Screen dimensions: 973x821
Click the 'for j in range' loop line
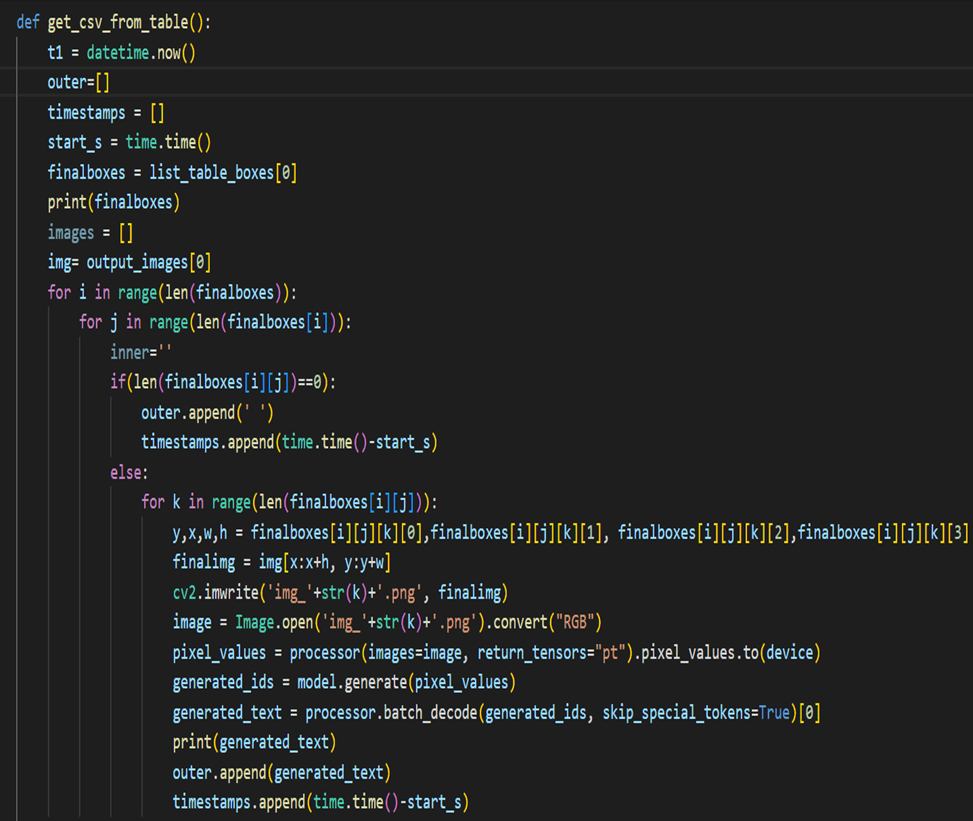coord(215,322)
